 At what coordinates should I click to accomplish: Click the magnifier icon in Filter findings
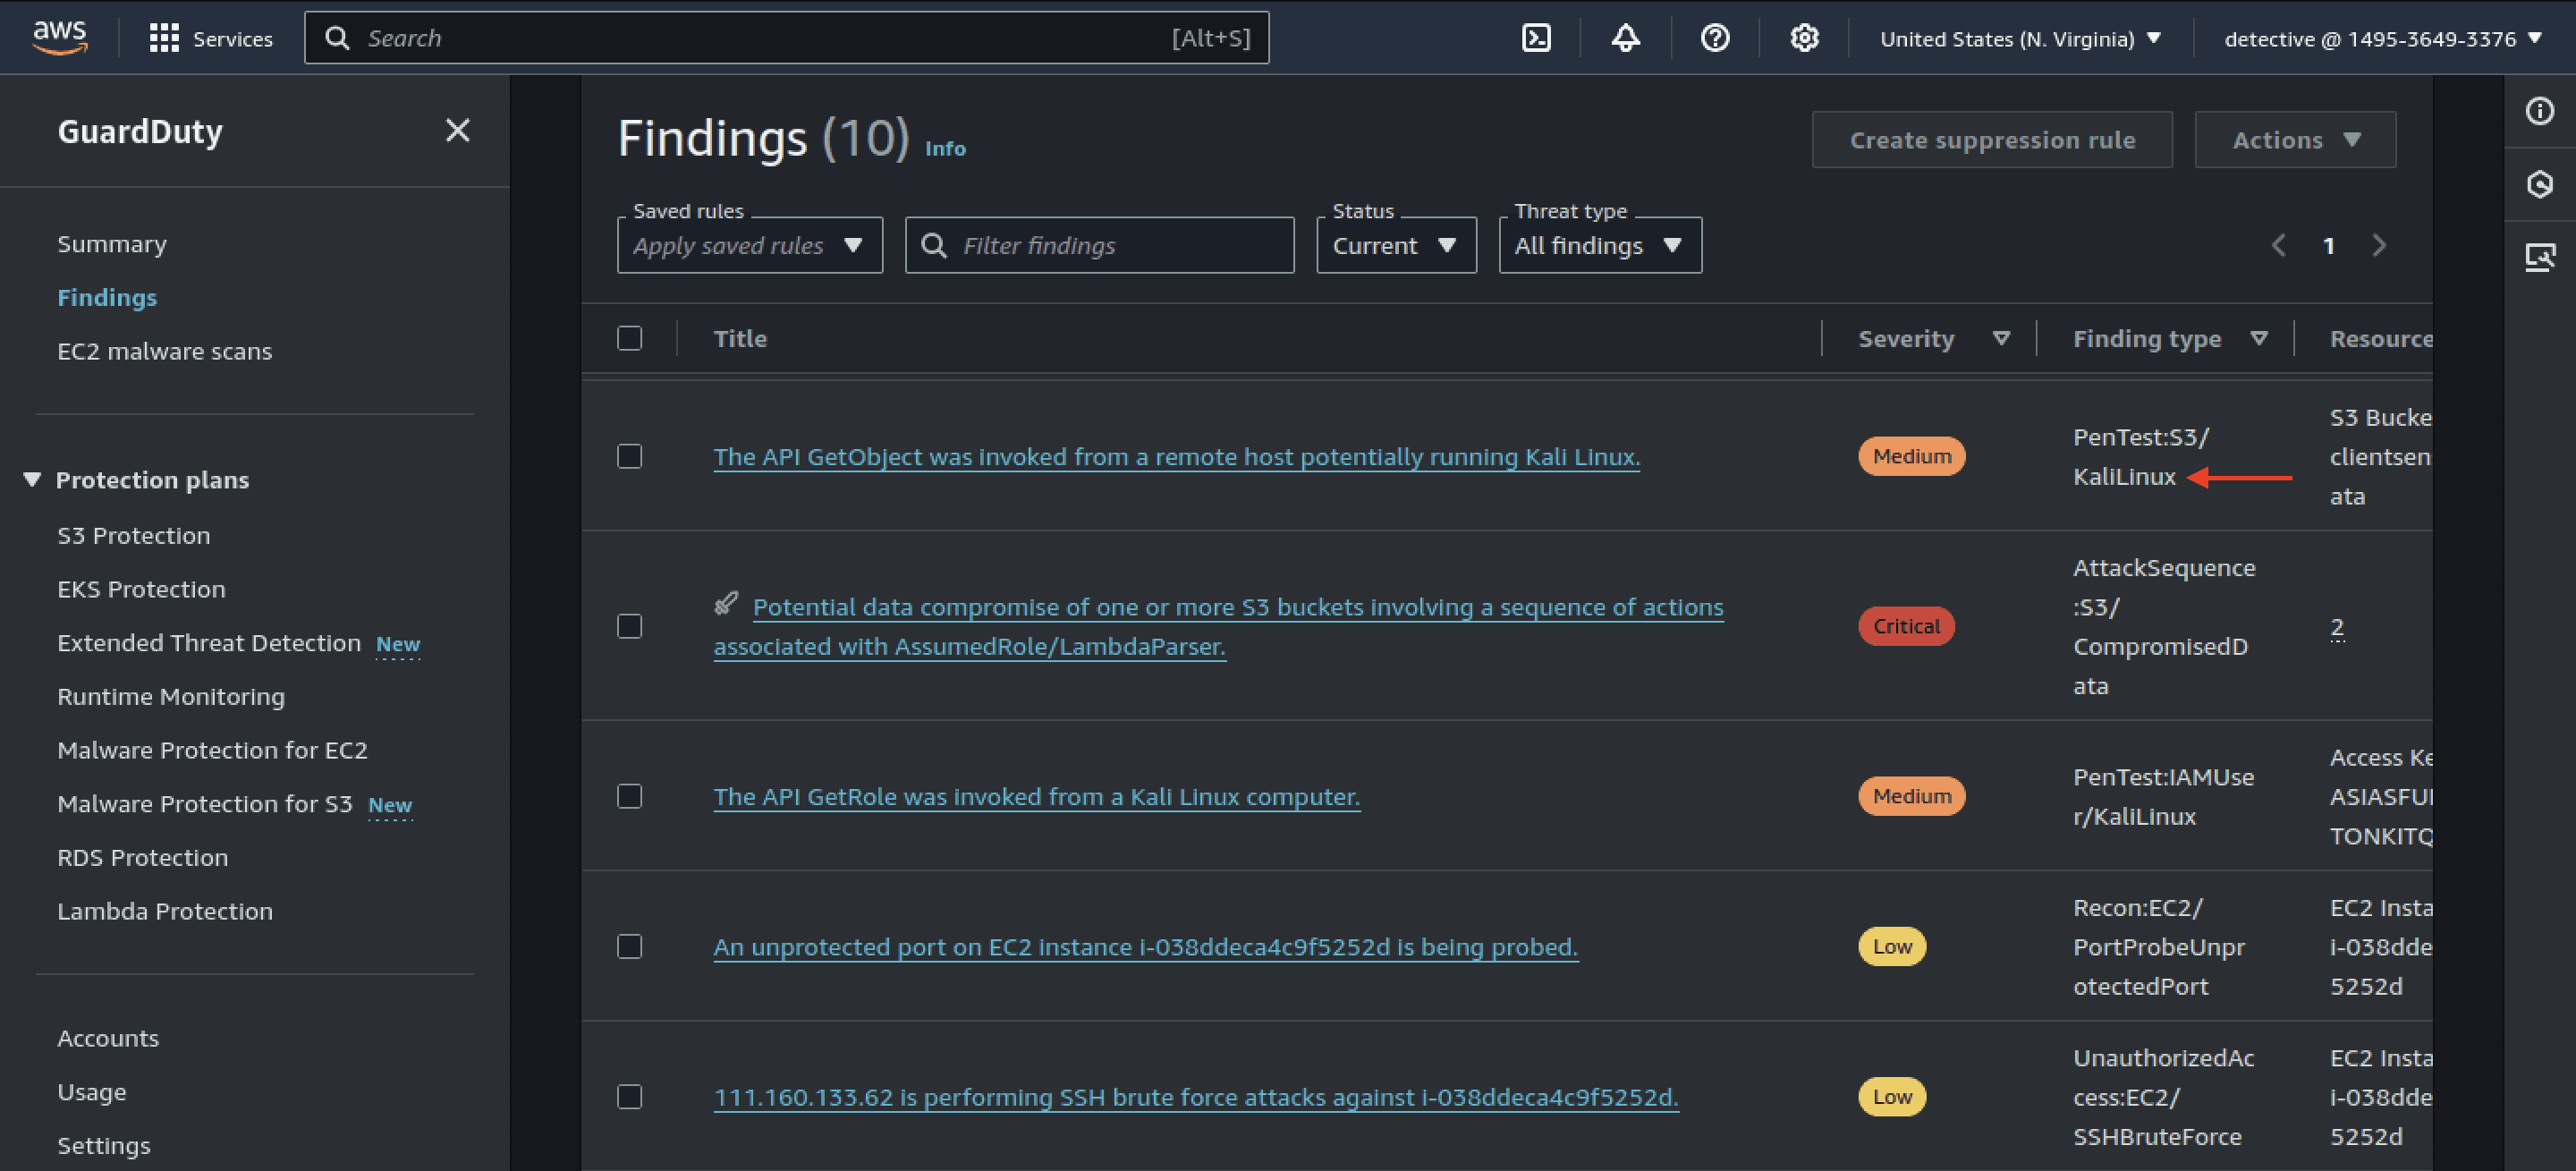[934, 246]
